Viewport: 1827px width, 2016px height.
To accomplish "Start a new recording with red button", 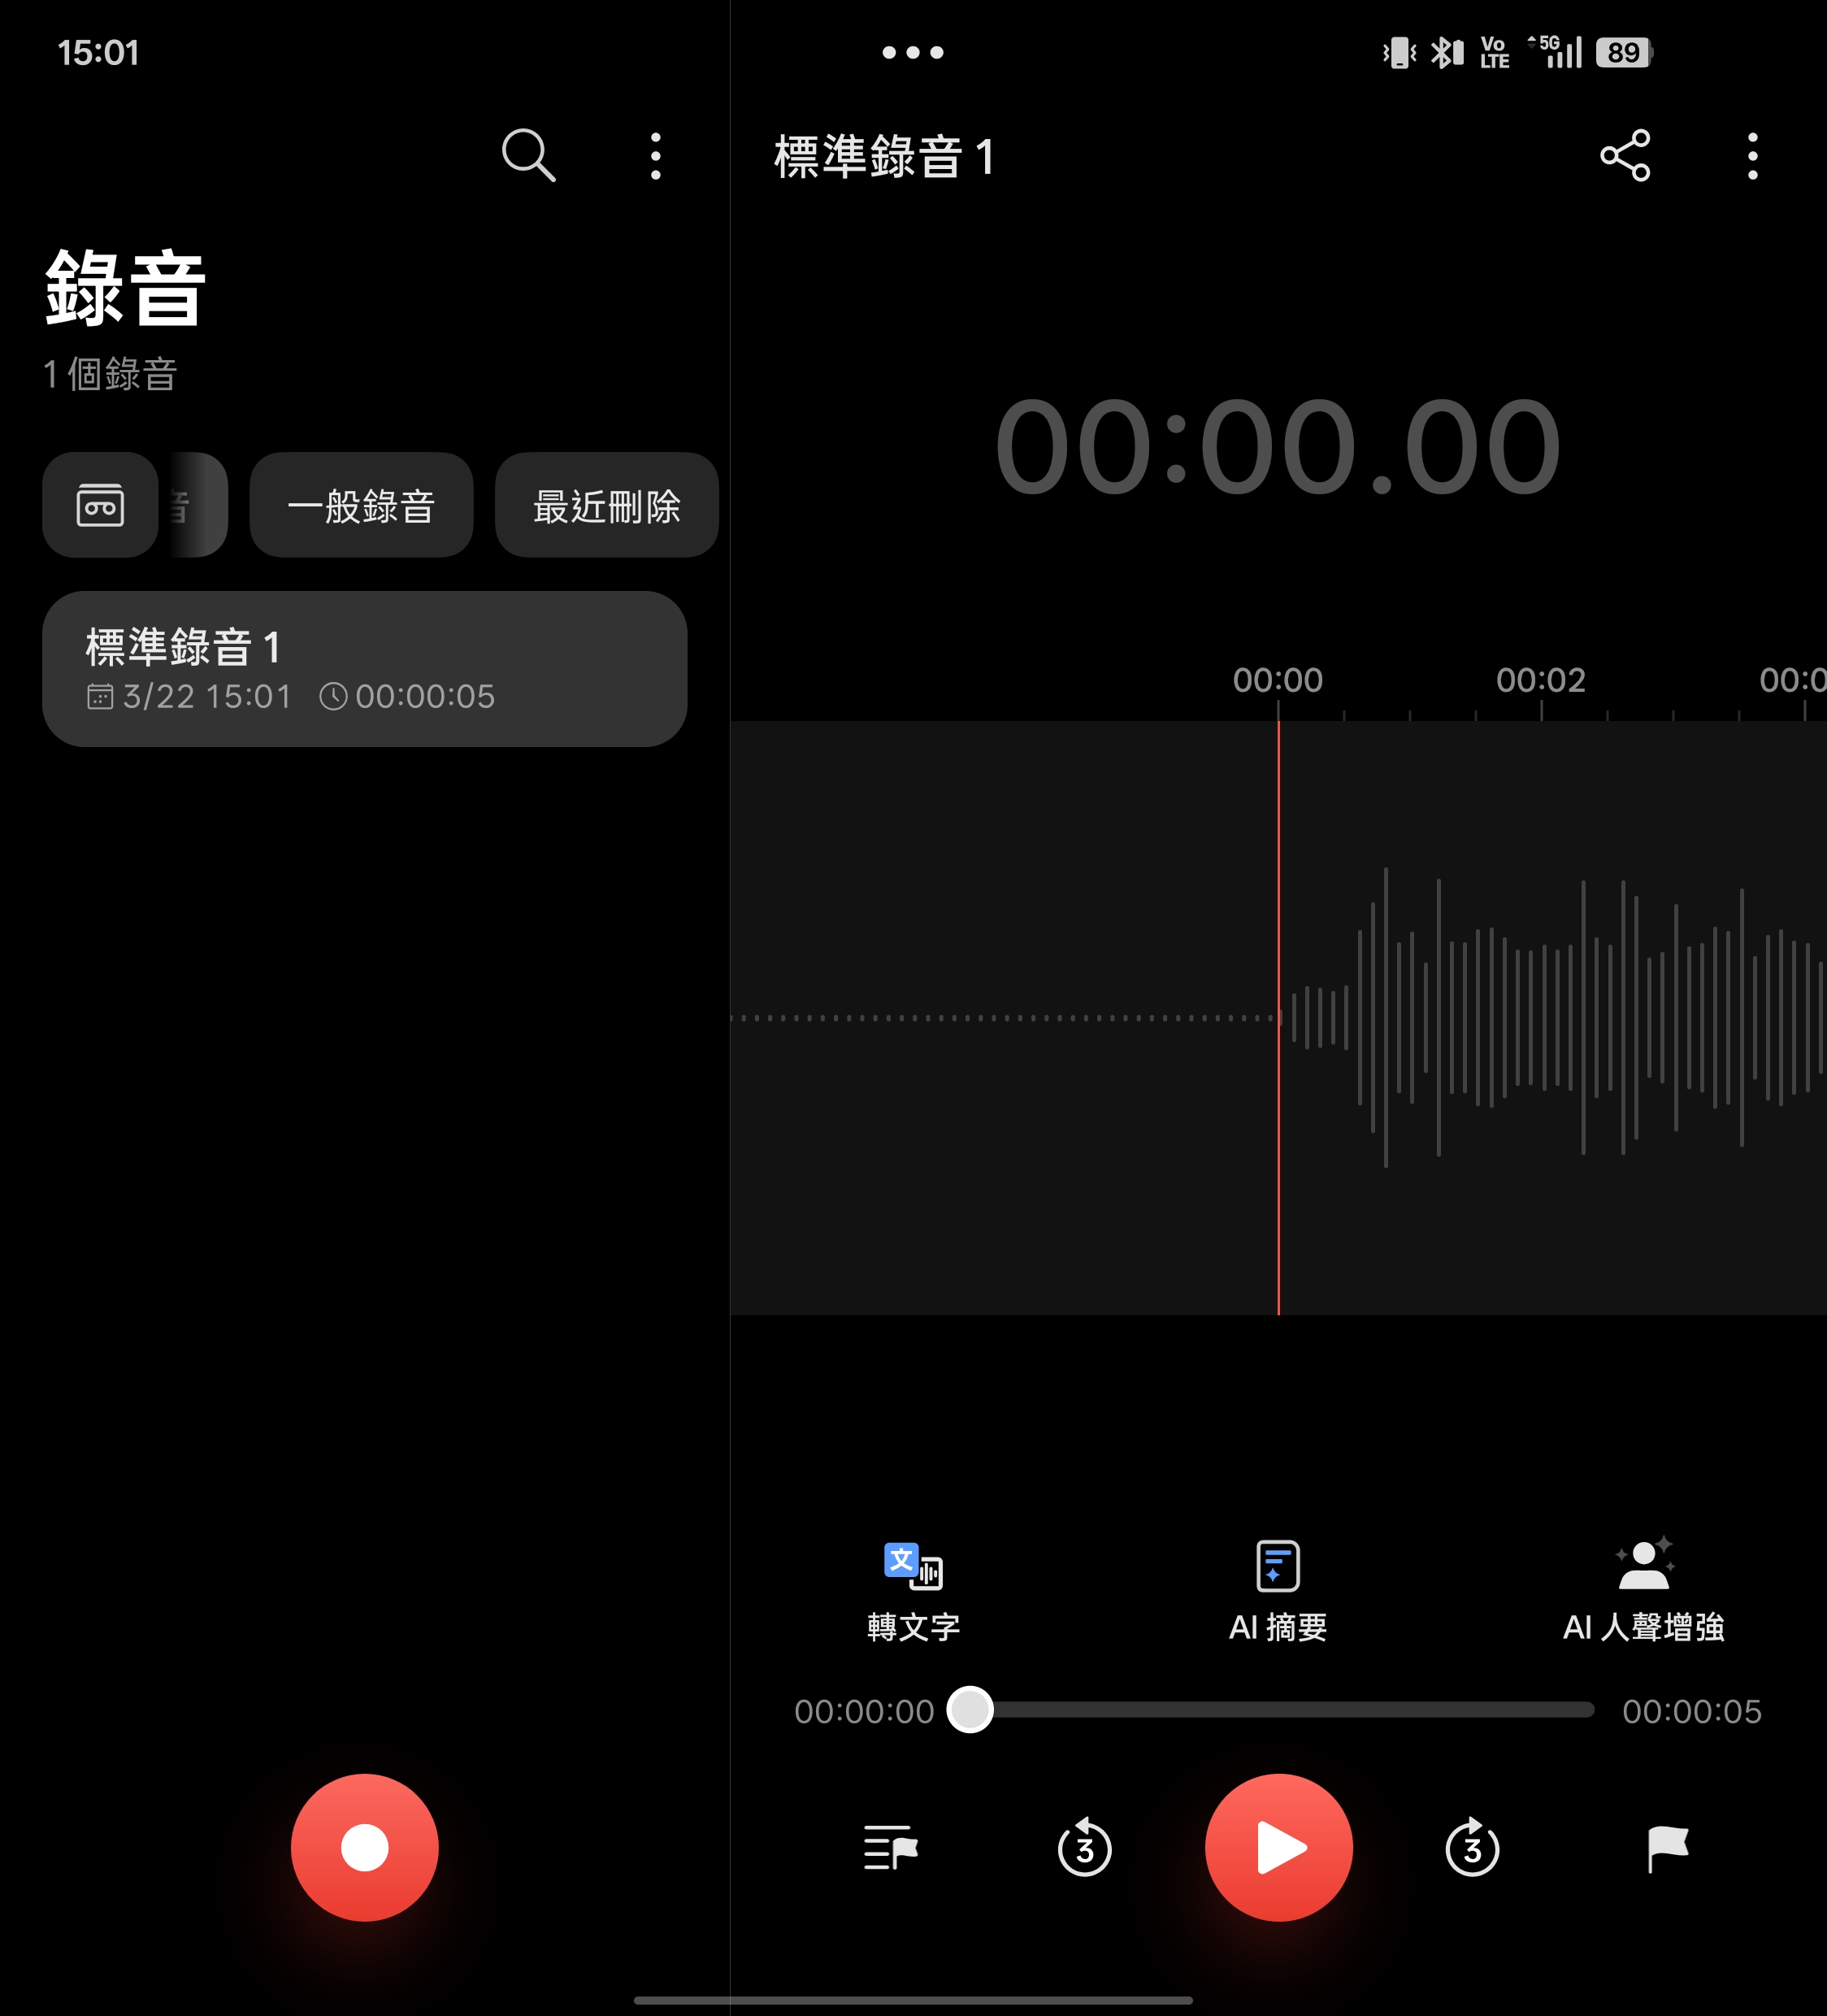I will pos(364,1846).
